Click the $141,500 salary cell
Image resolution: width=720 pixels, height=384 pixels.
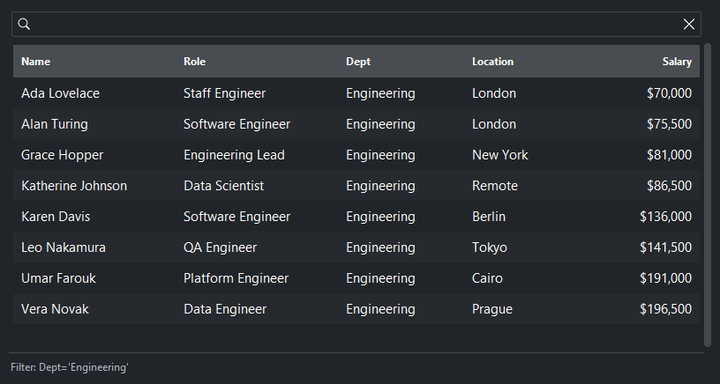tap(666, 247)
